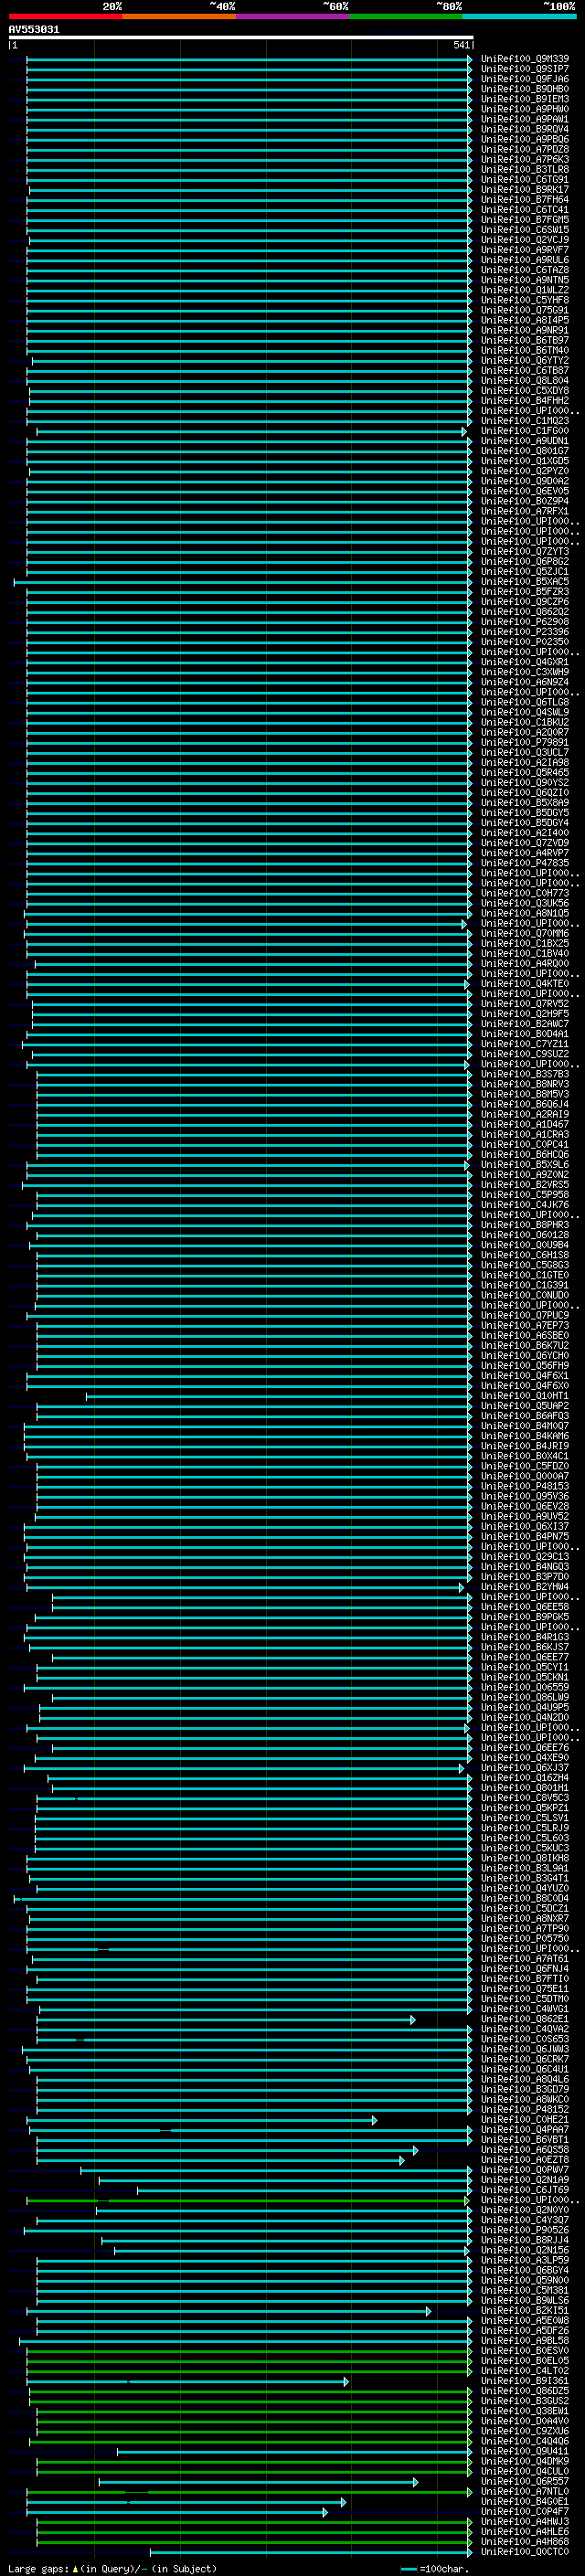Screen dimensions: 585x2576
Task: Click the query end position 541
Action: (461, 45)
